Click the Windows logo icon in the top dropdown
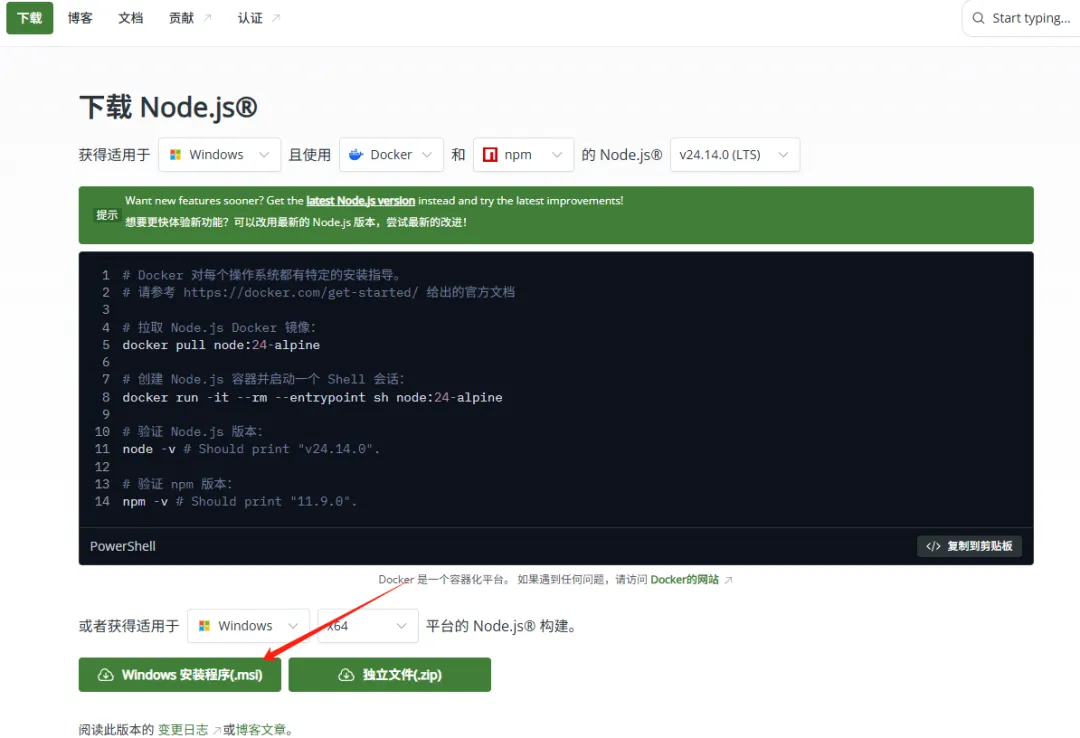Viewport: 1080px width, 738px height. click(176, 154)
